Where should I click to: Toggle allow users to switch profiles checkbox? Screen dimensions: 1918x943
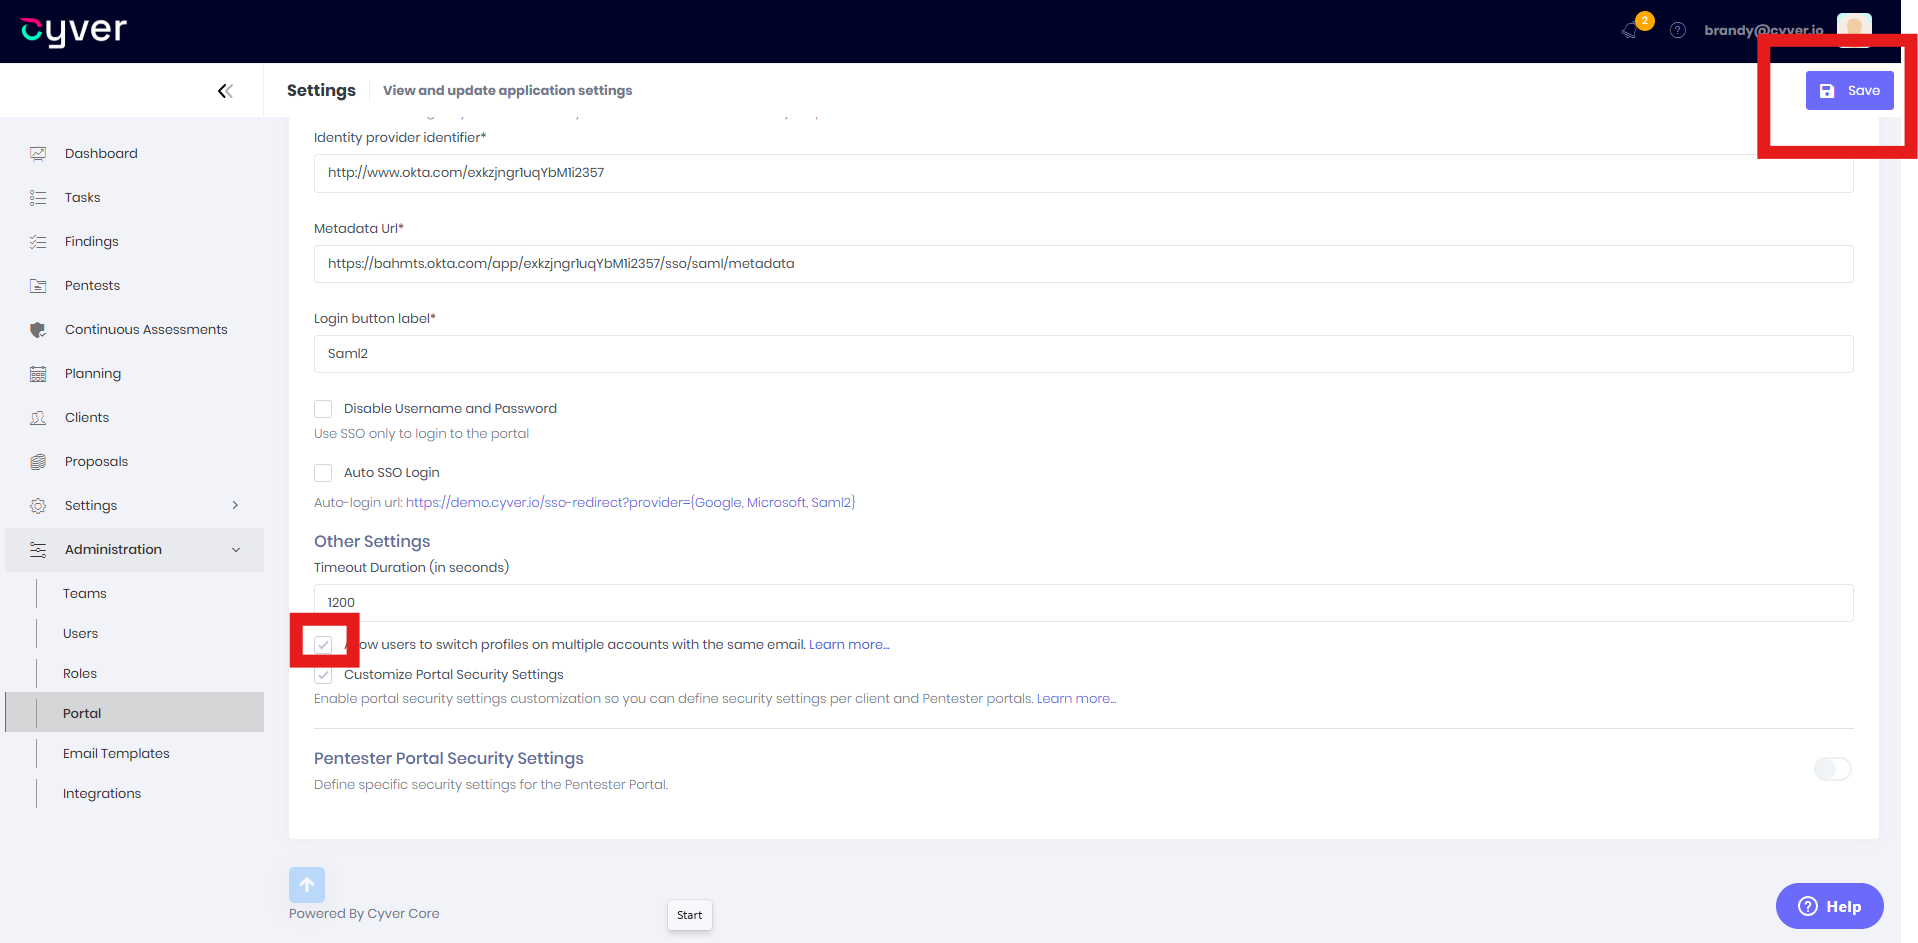point(323,645)
